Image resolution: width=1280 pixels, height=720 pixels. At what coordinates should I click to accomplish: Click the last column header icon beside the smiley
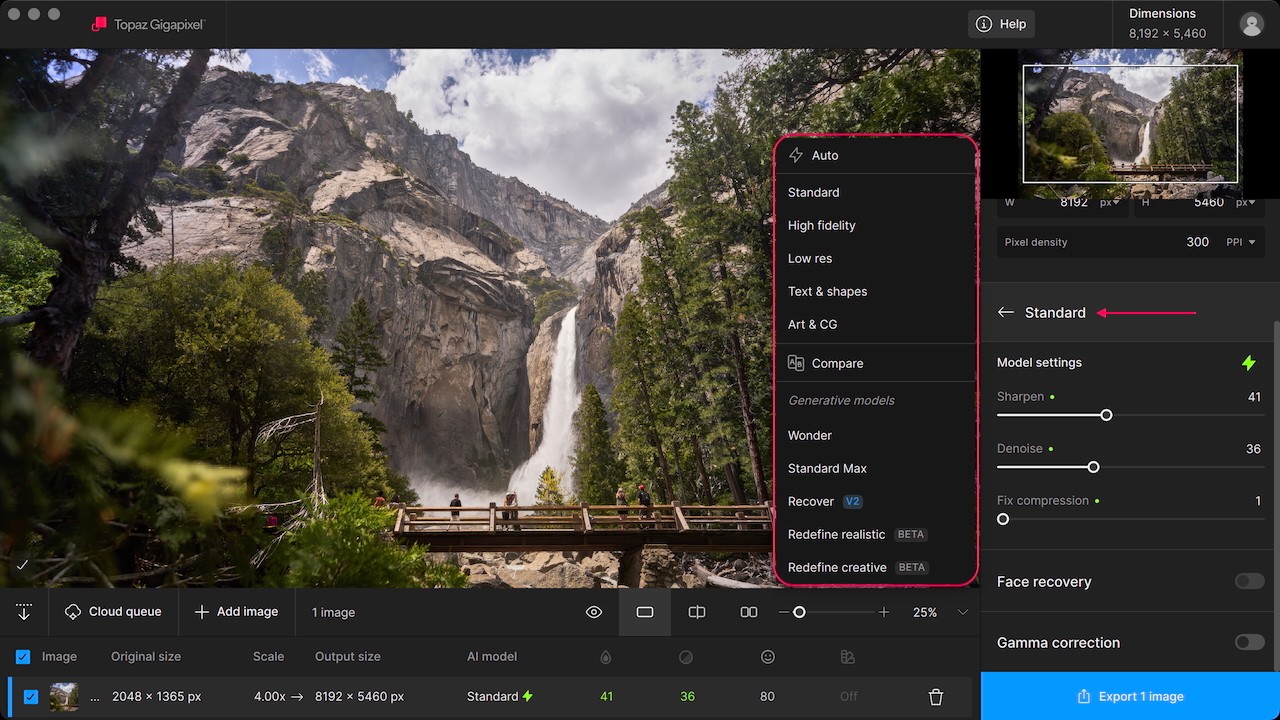click(848, 657)
